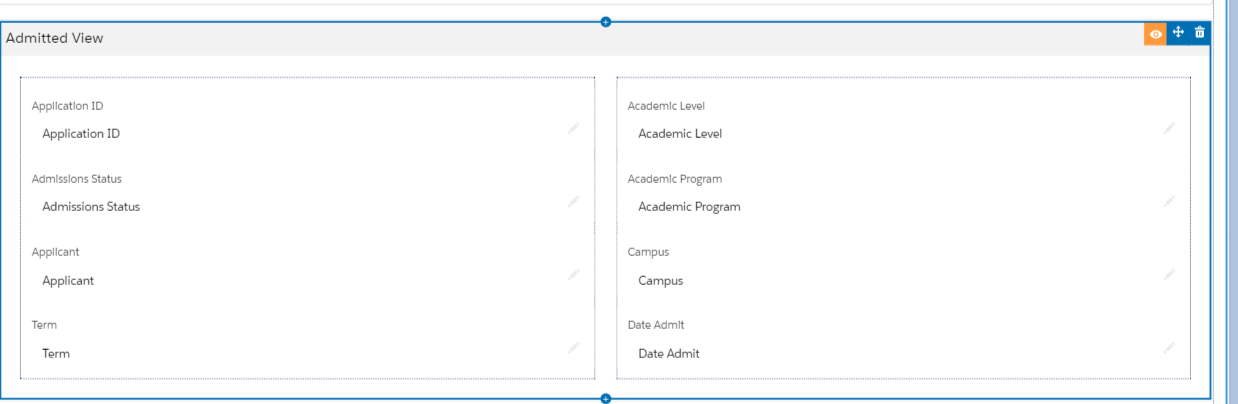Click the pencil icon for Application ID
The height and width of the screenshot is (404, 1238).
(x=574, y=128)
